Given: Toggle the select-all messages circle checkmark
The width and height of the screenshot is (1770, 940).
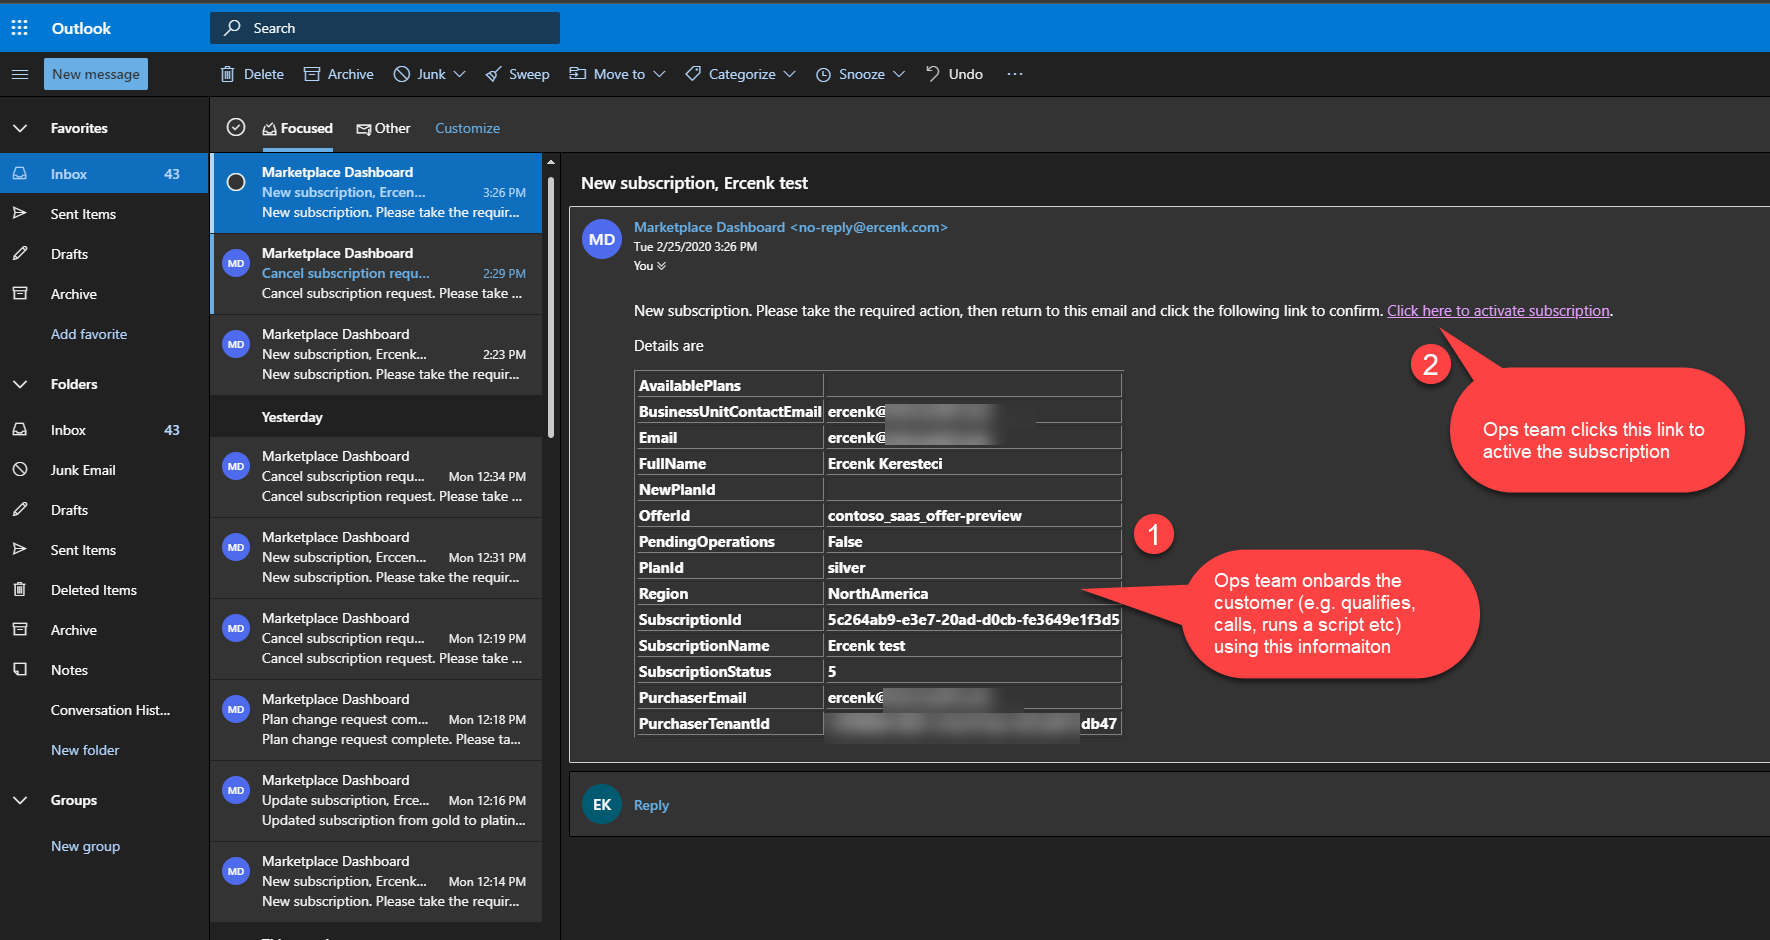Looking at the screenshot, I should pyautogui.click(x=236, y=127).
